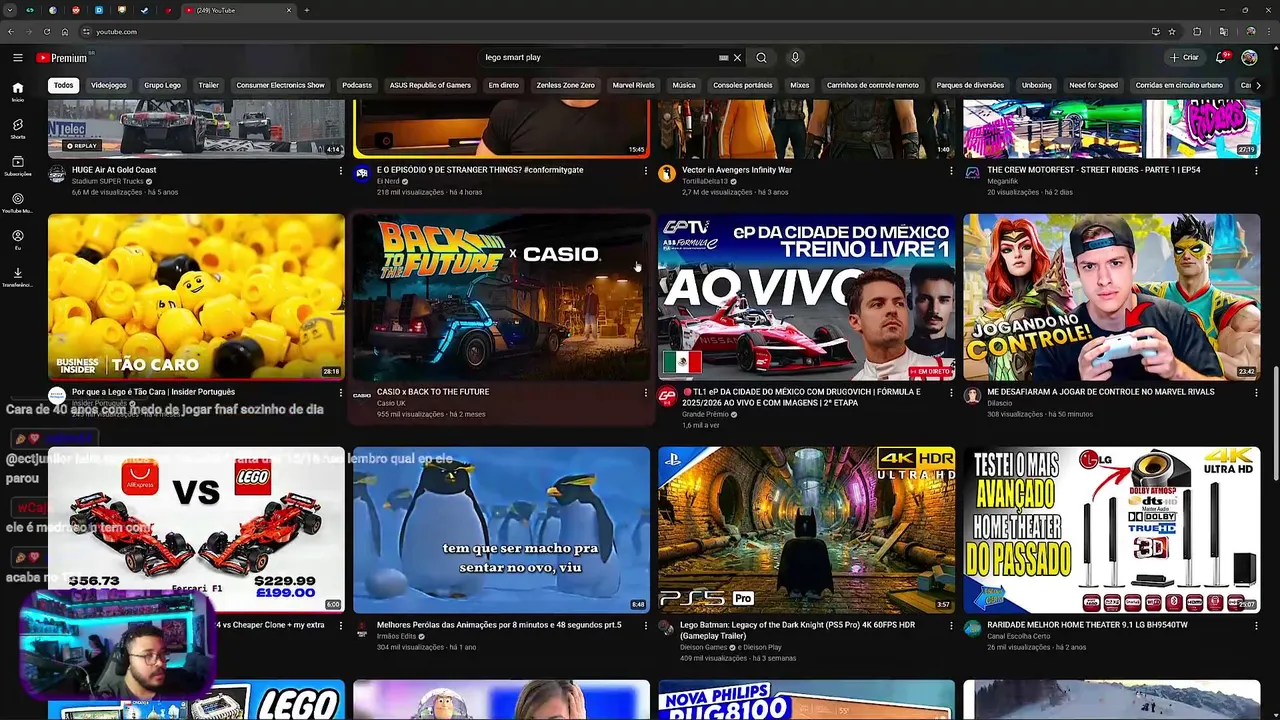Open options for Vector in Avengers Infinity War
The height and width of the screenshot is (720, 1280).
(951, 170)
